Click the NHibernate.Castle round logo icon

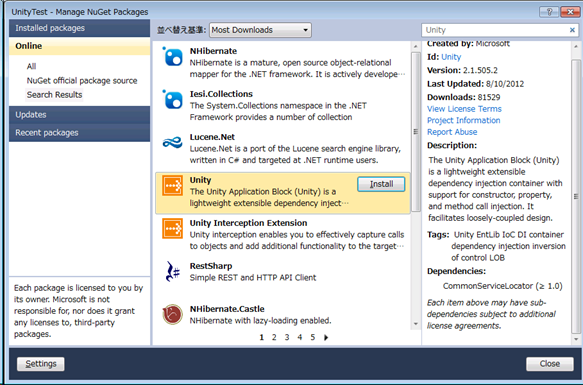tap(173, 314)
